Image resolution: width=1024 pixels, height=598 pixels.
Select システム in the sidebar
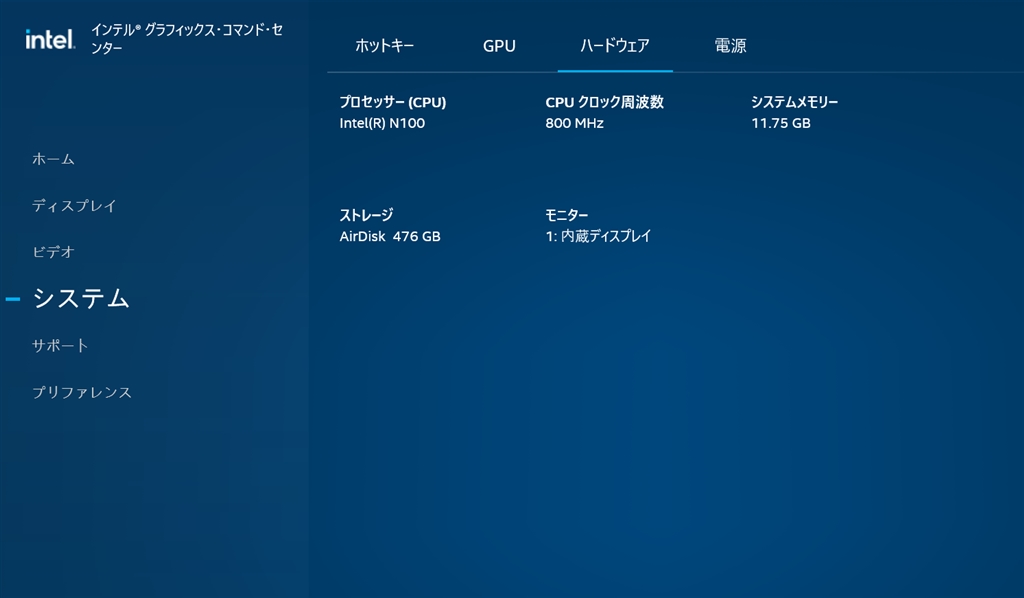coord(81,298)
